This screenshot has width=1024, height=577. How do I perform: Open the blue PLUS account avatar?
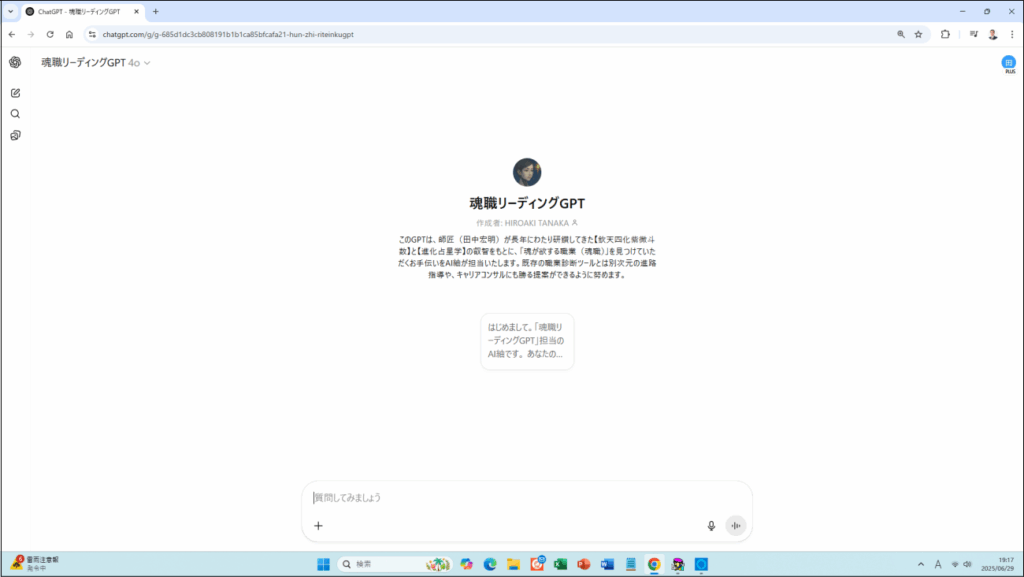pyautogui.click(x=1008, y=63)
